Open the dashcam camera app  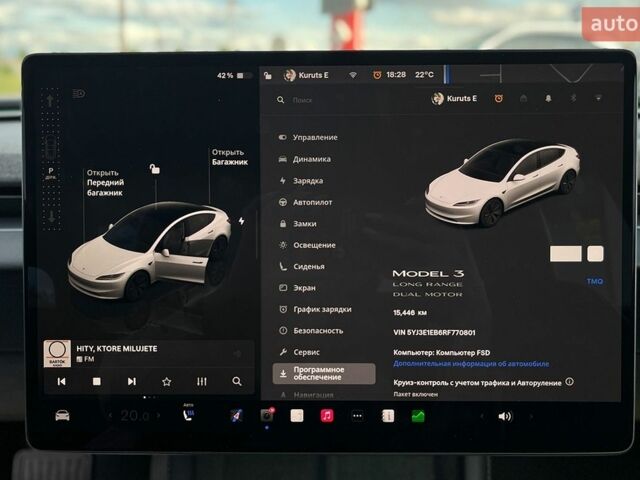click(x=267, y=416)
